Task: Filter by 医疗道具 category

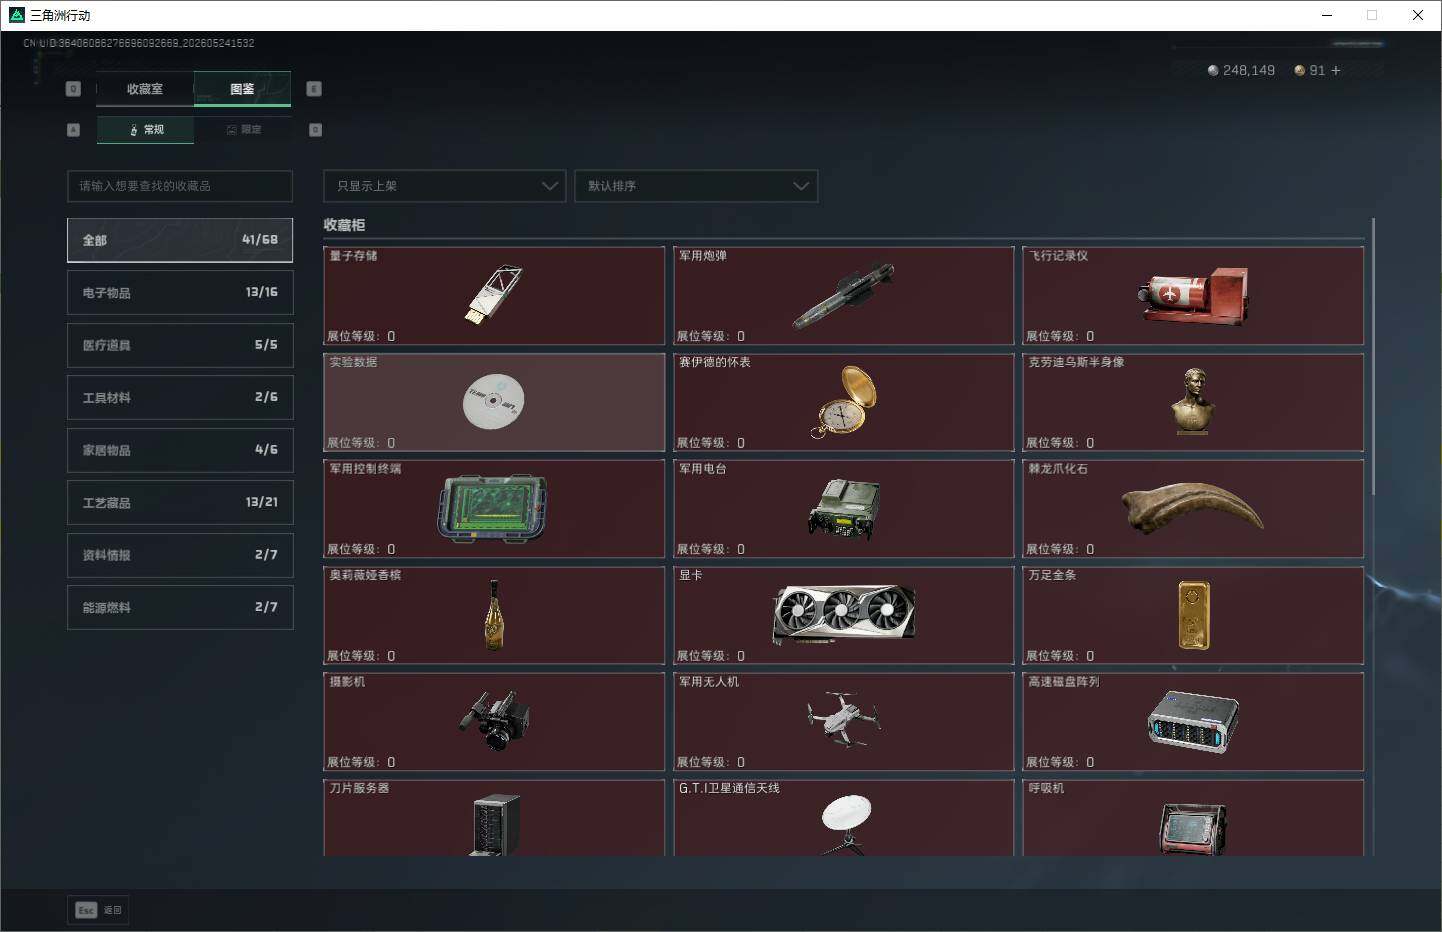Action: tap(180, 345)
